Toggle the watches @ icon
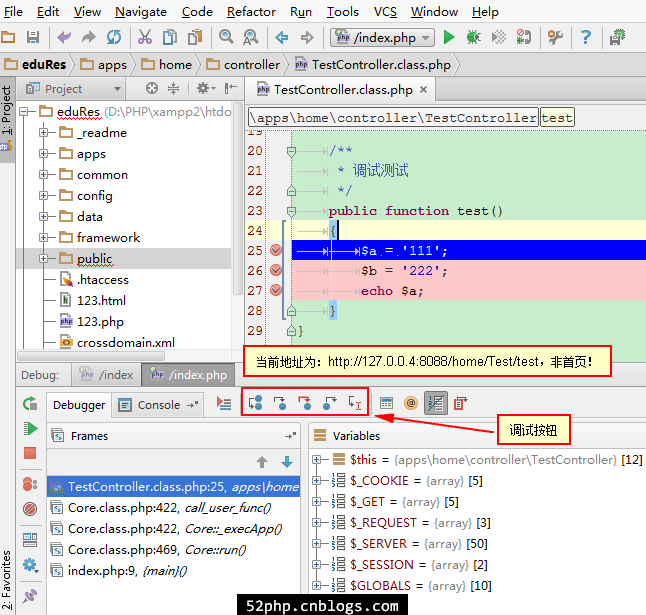The width and height of the screenshot is (646, 615). point(411,403)
